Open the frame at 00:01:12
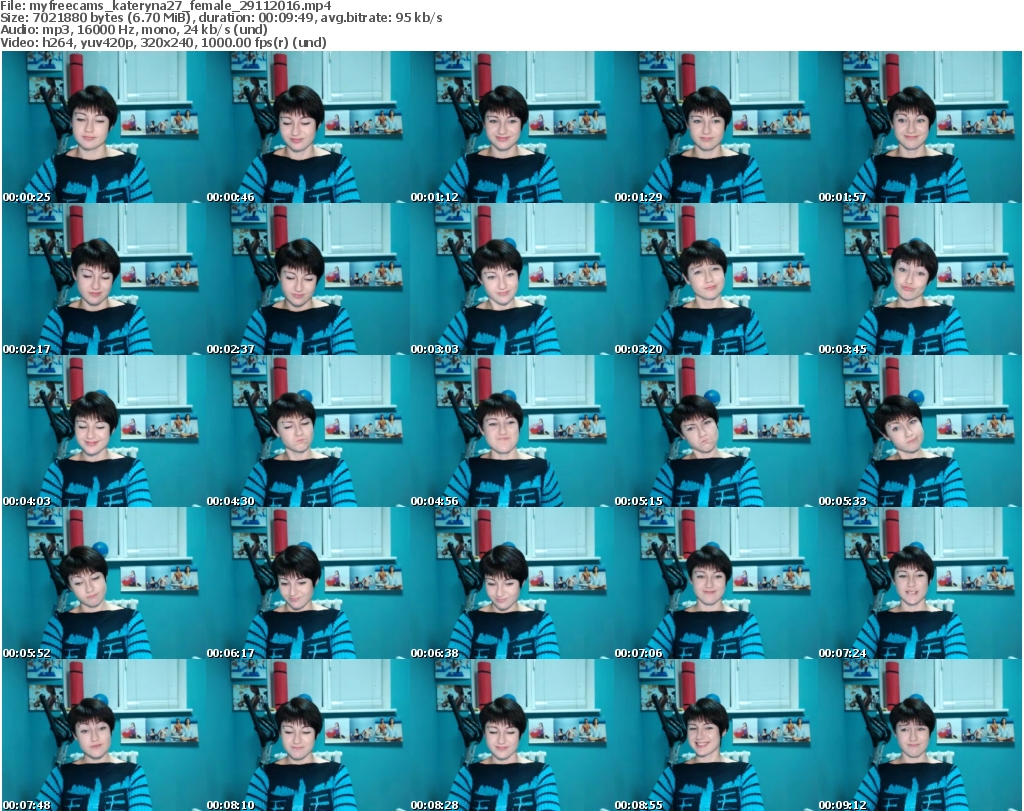 coord(511,127)
